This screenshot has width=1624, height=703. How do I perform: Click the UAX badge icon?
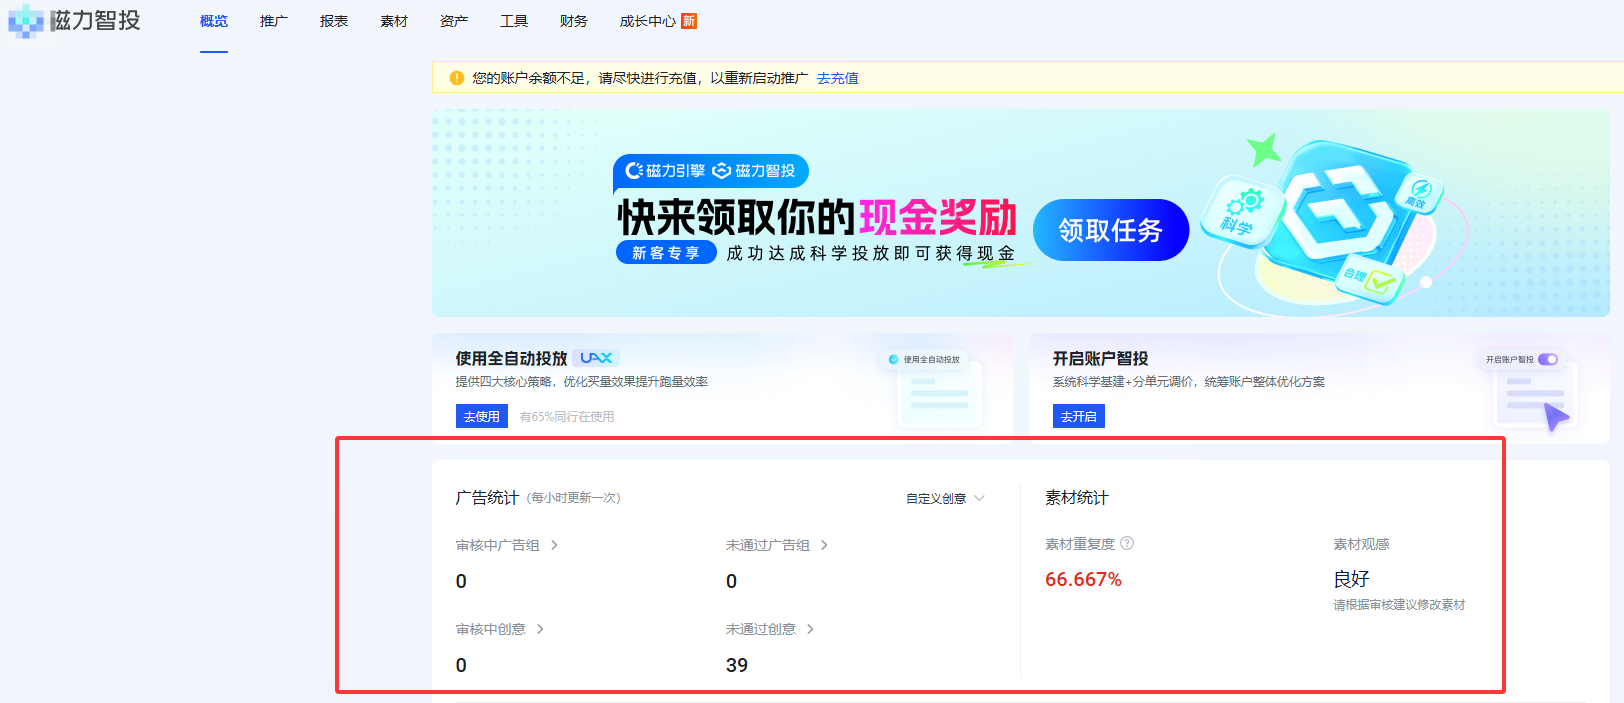[596, 358]
